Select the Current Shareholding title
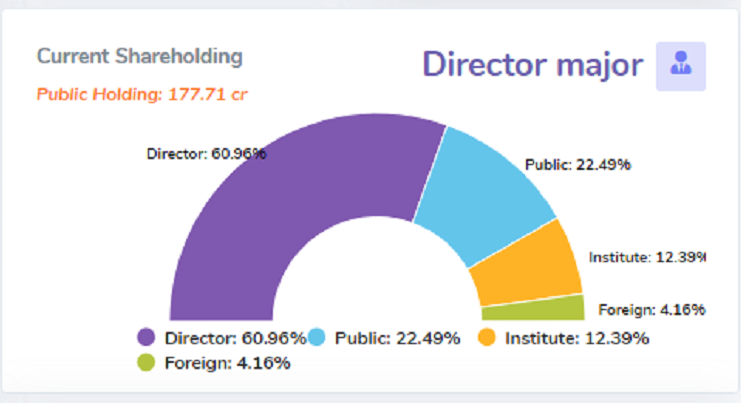The height and width of the screenshot is (403, 741). click(x=139, y=56)
